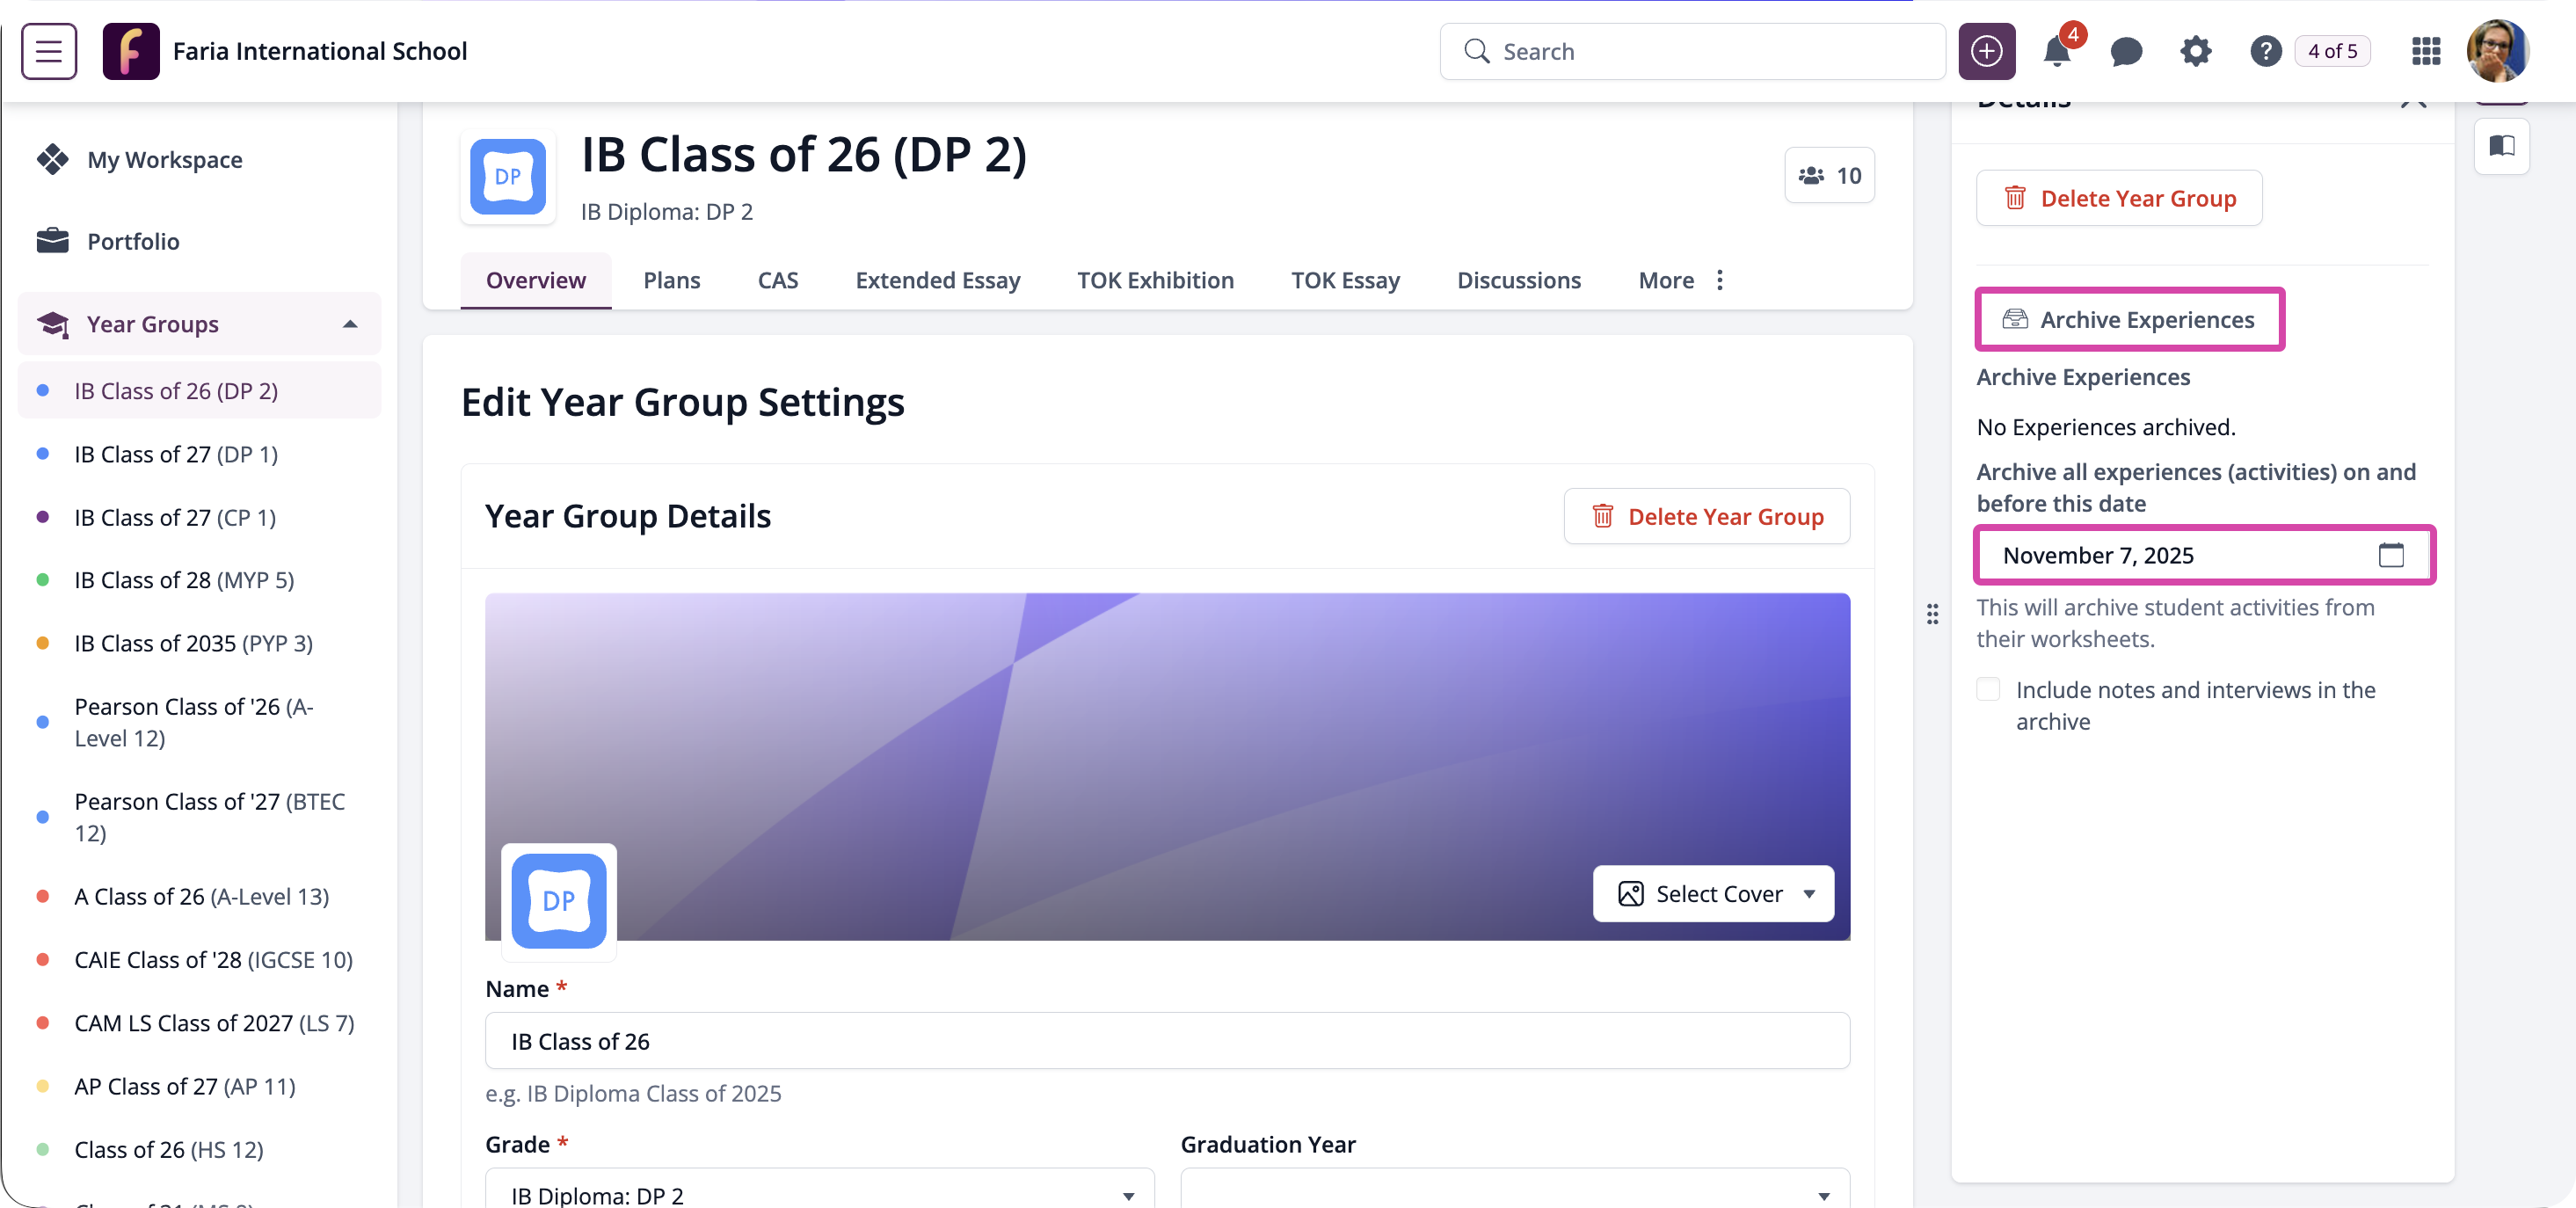2576x1208 pixels.
Task: Click Delete Year Group in Year Group Details
Action: coord(1707,517)
